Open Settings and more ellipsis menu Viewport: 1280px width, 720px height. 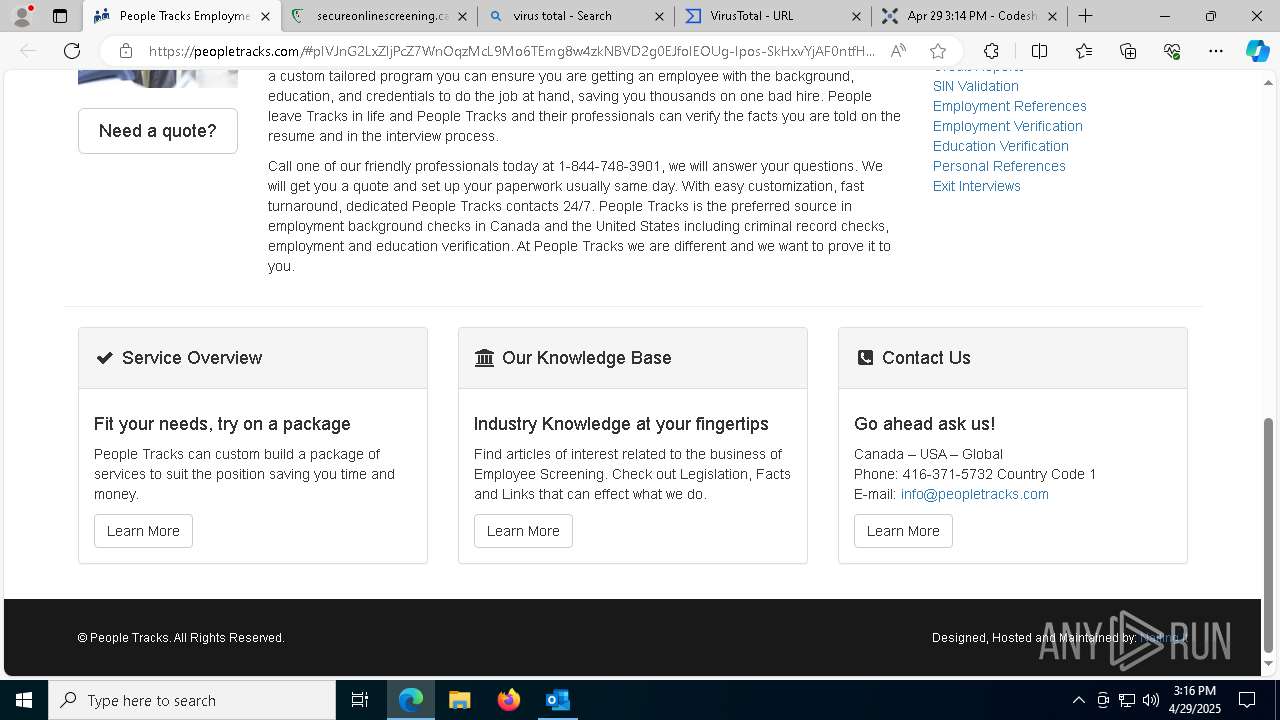(1216, 51)
